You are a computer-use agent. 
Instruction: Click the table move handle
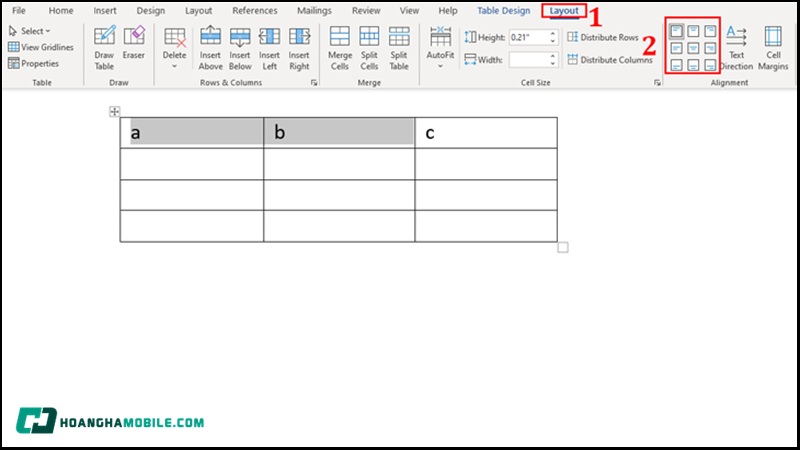click(114, 111)
